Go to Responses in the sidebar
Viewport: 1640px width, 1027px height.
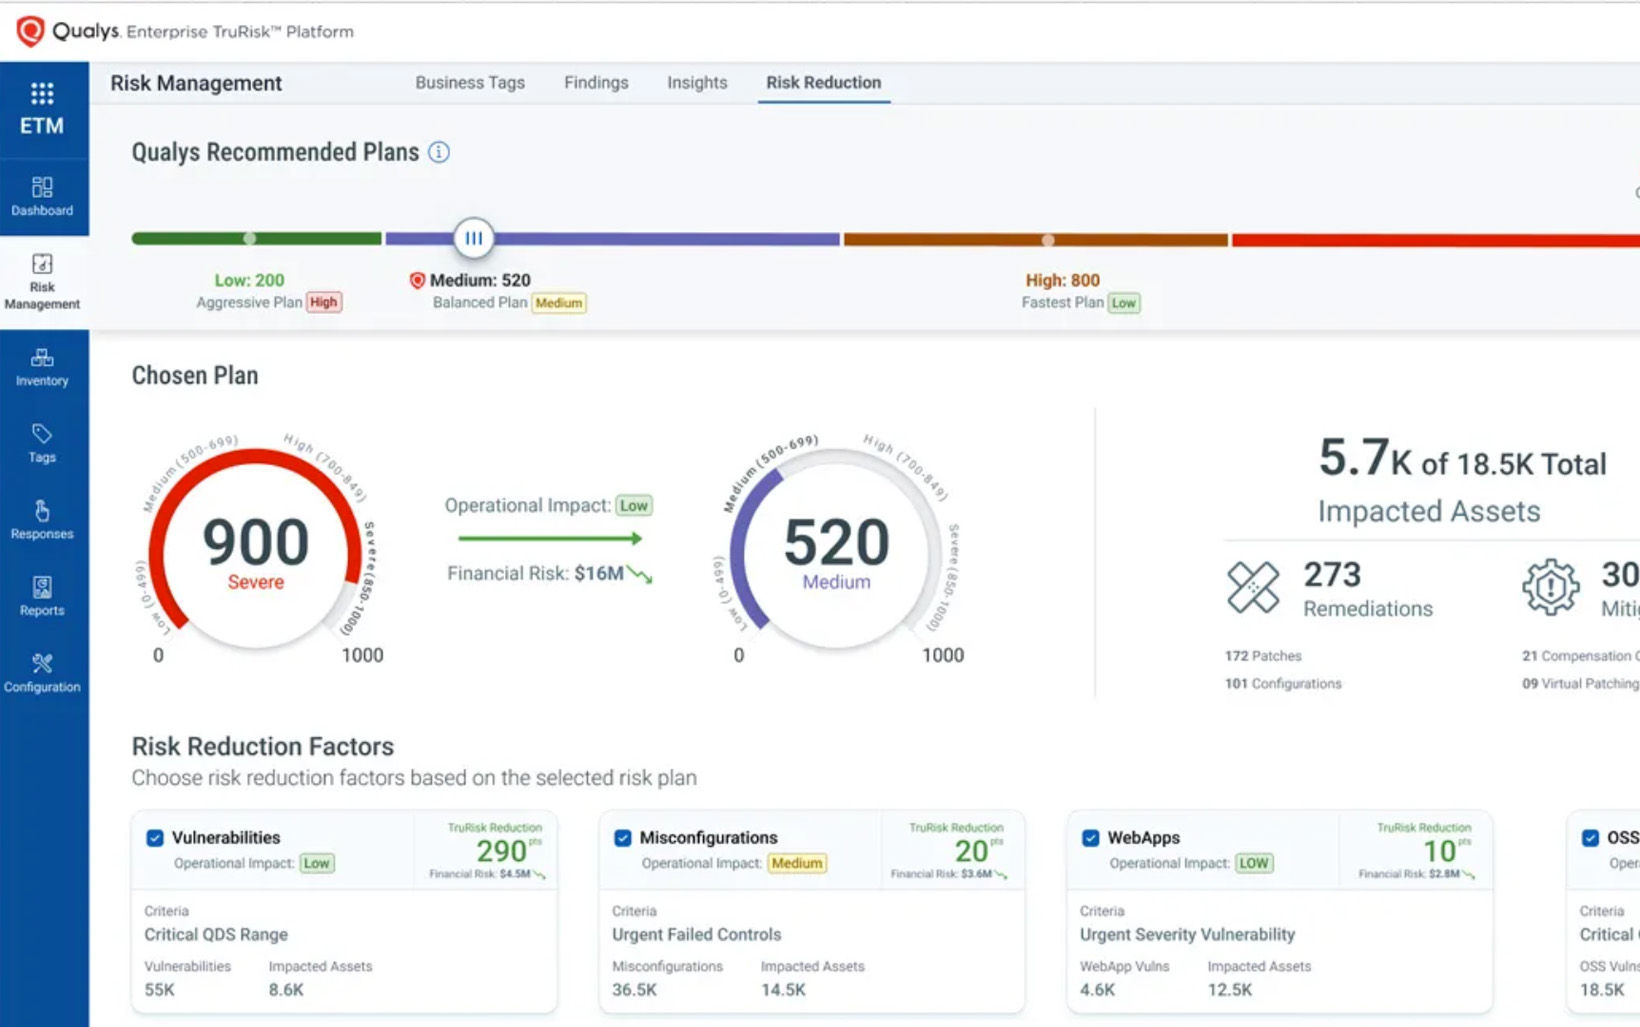[42, 520]
